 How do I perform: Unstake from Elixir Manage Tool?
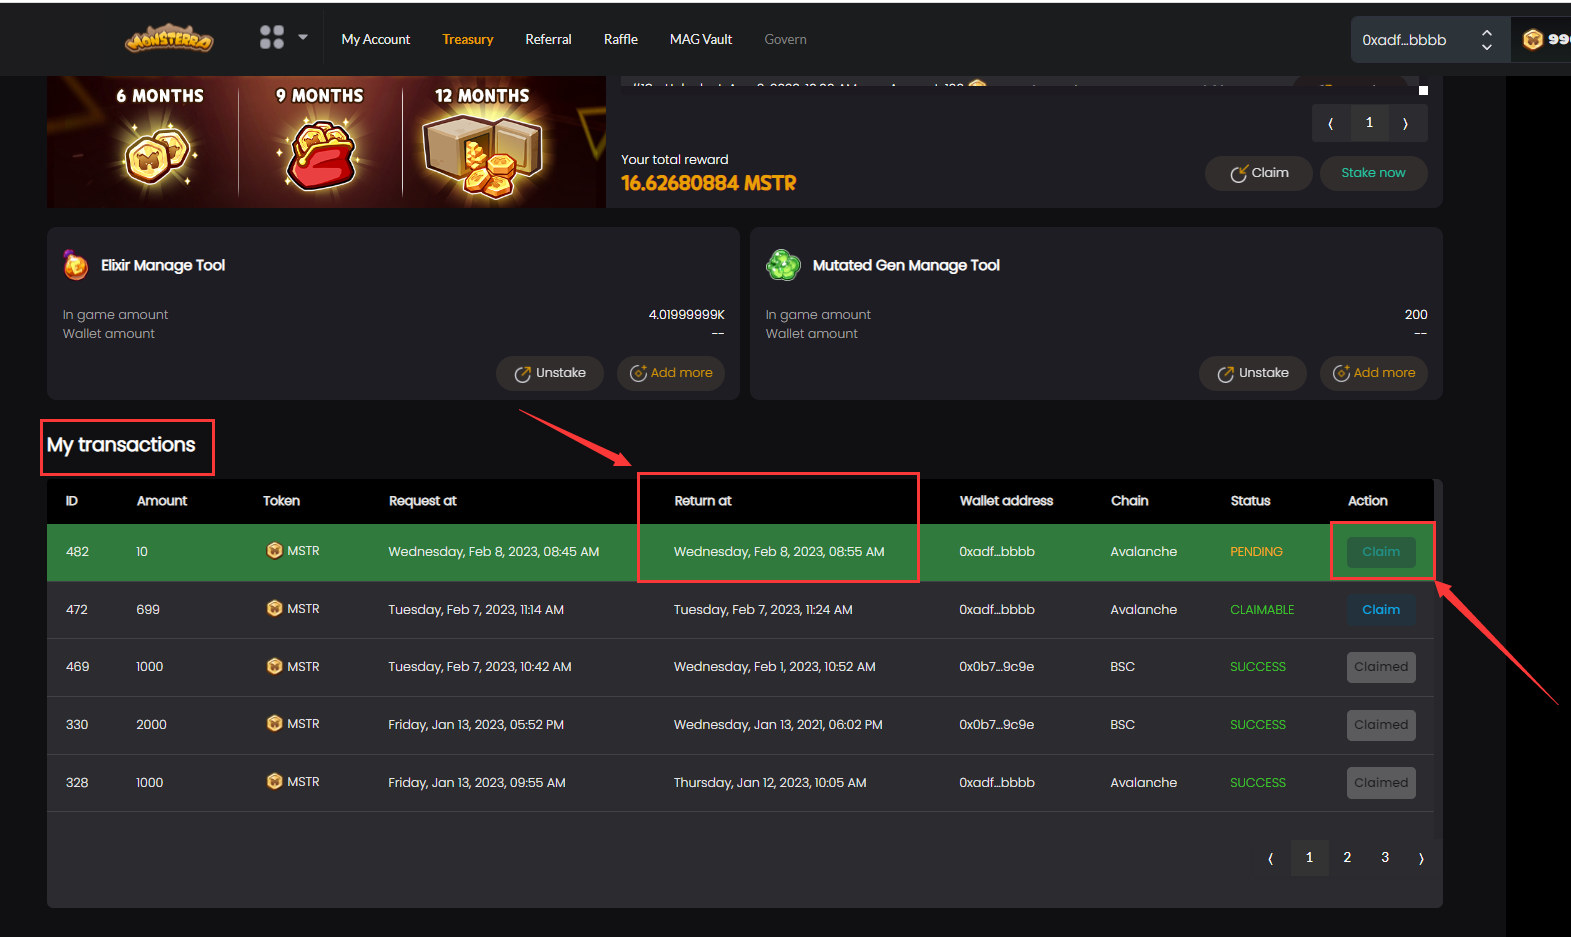550,373
